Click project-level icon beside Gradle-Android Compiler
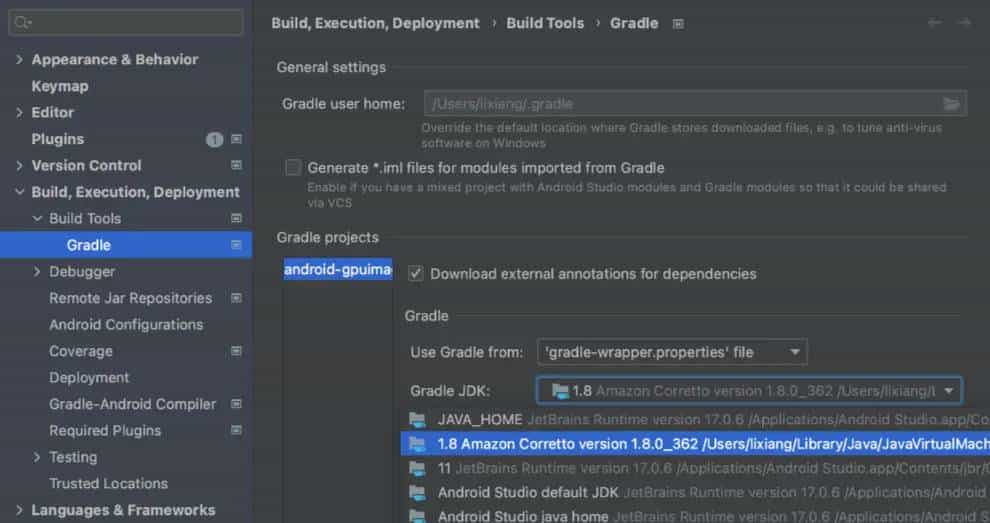Screen dimensions: 990x523 tap(236, 404)
